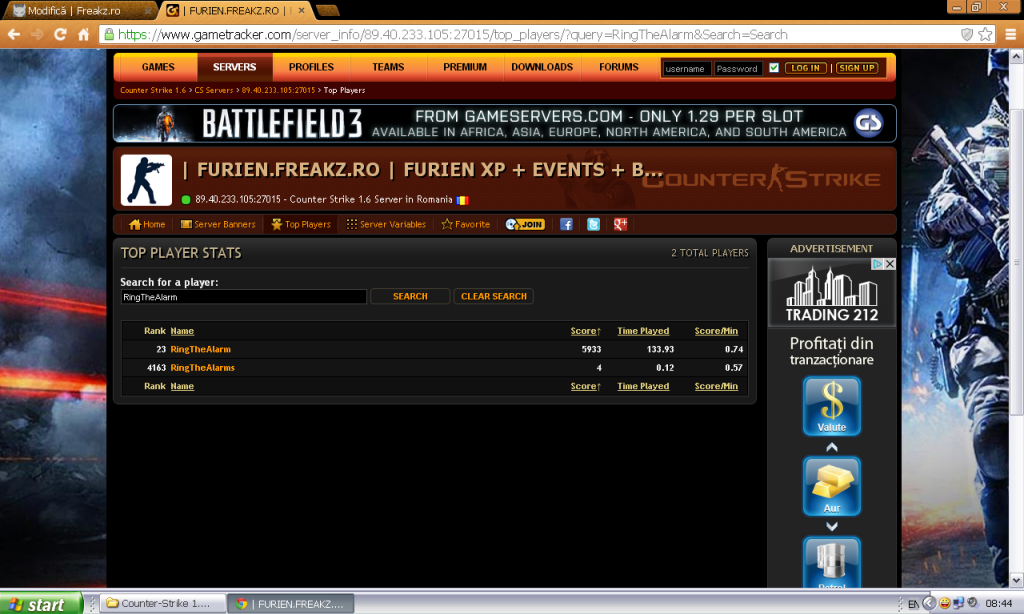Click the SIGN UP button
1024x614 pixels.
pyautogui.click(x=857, y=68)
